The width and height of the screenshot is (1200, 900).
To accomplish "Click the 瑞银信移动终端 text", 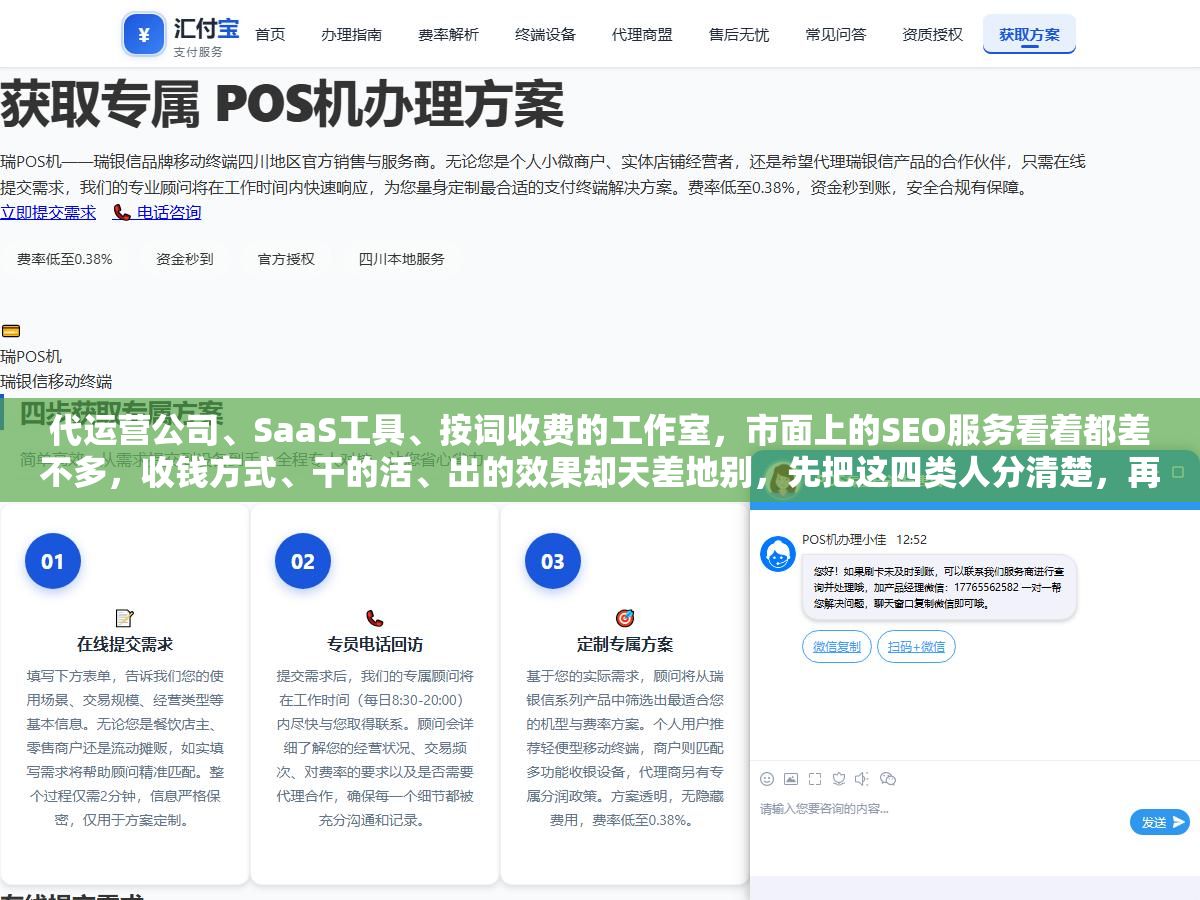I will pyautogui.click(x=56, y=381).
